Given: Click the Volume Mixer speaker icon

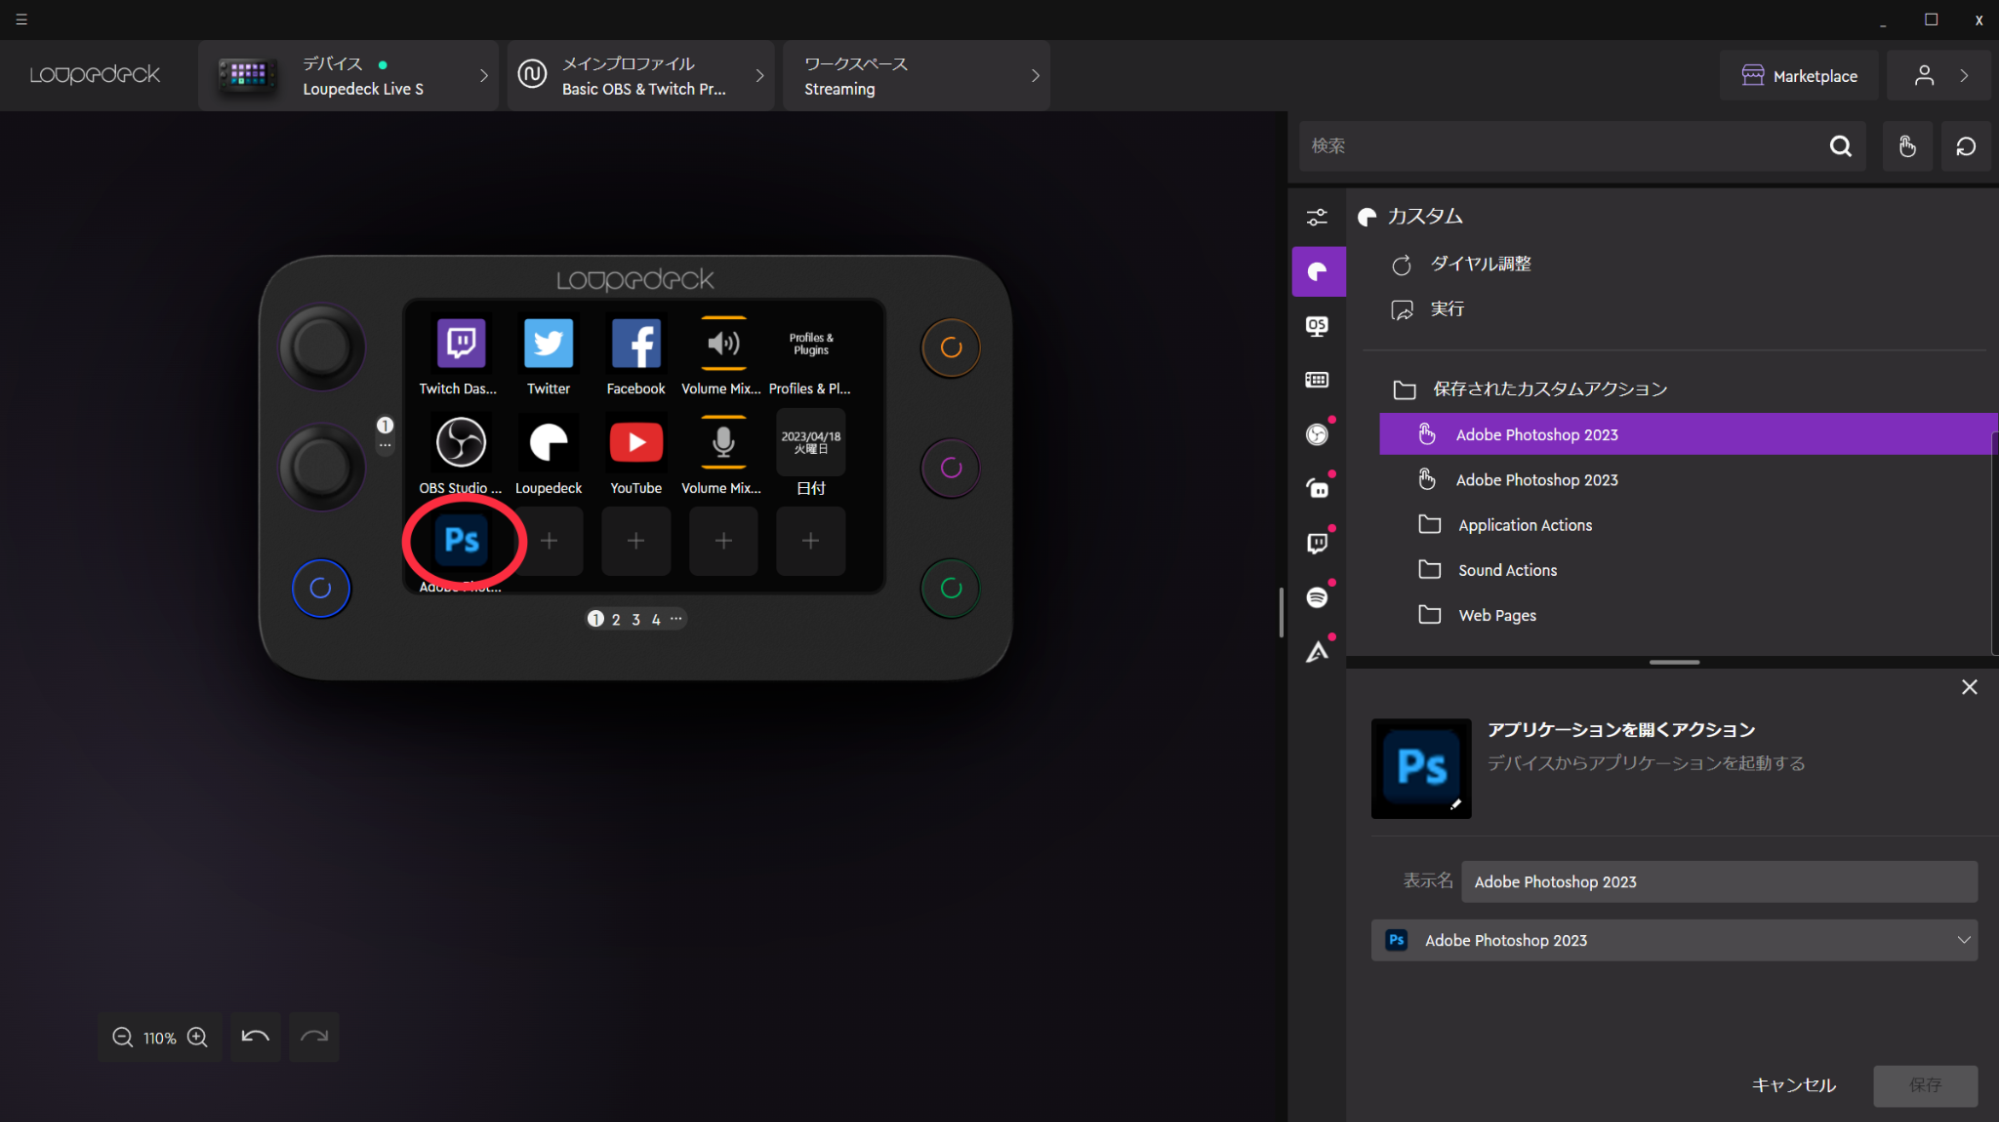Looking at the screenshot, I should [723, 343].
